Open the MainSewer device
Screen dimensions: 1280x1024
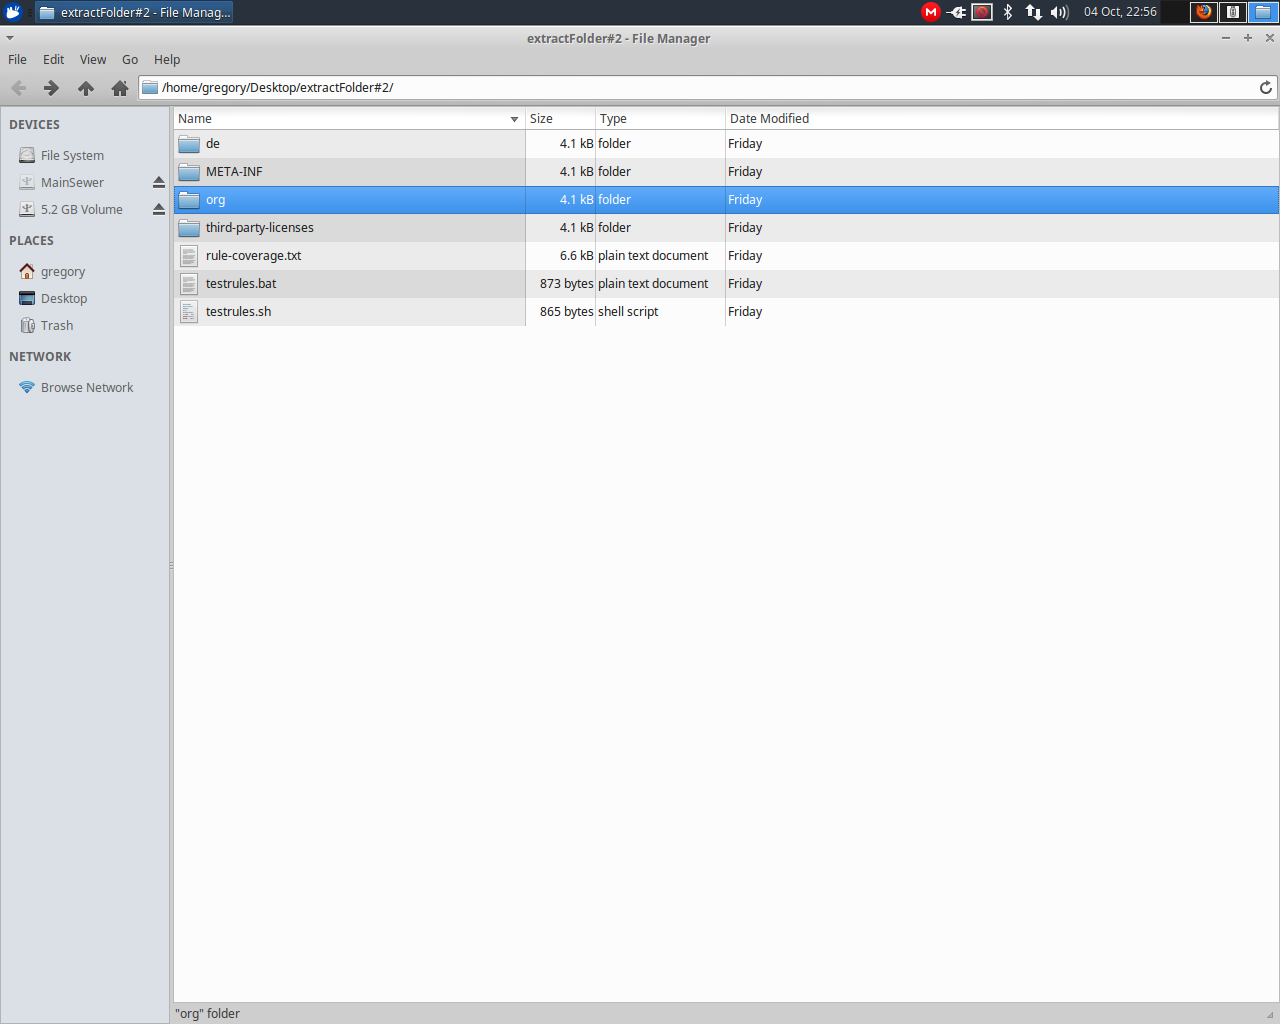(x=72, y=183)
